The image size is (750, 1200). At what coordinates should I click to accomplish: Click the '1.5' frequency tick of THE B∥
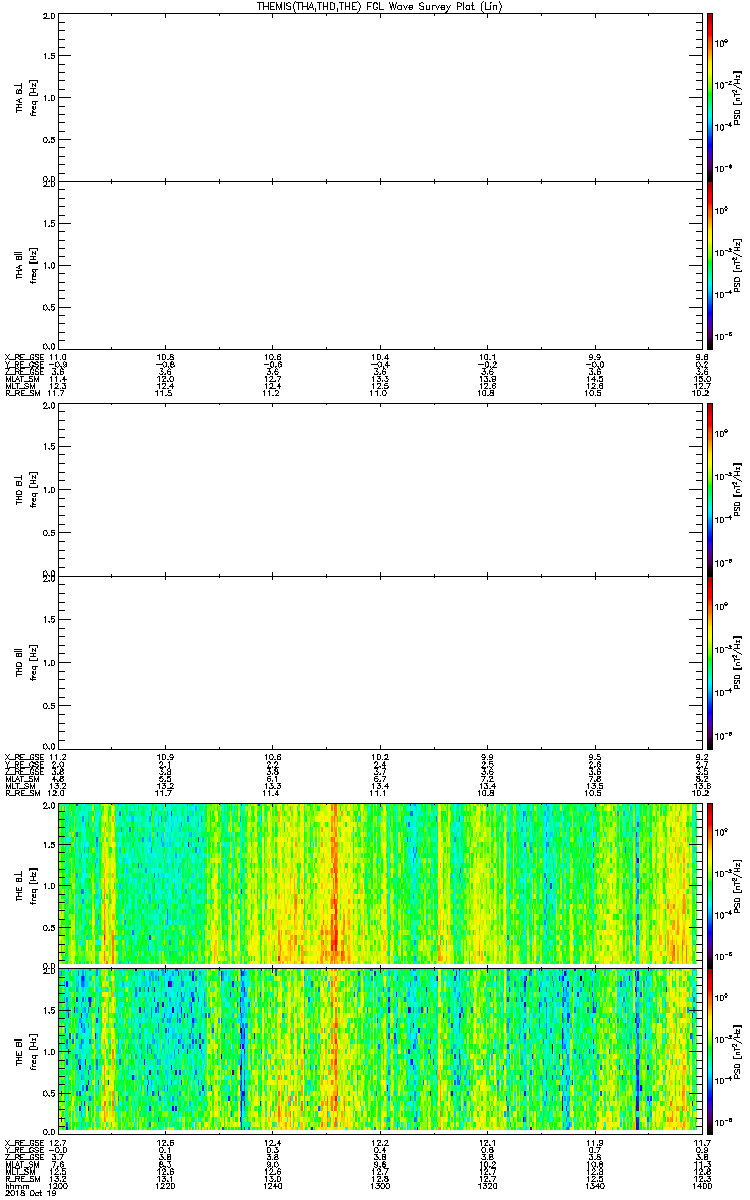coord(49,1010)
